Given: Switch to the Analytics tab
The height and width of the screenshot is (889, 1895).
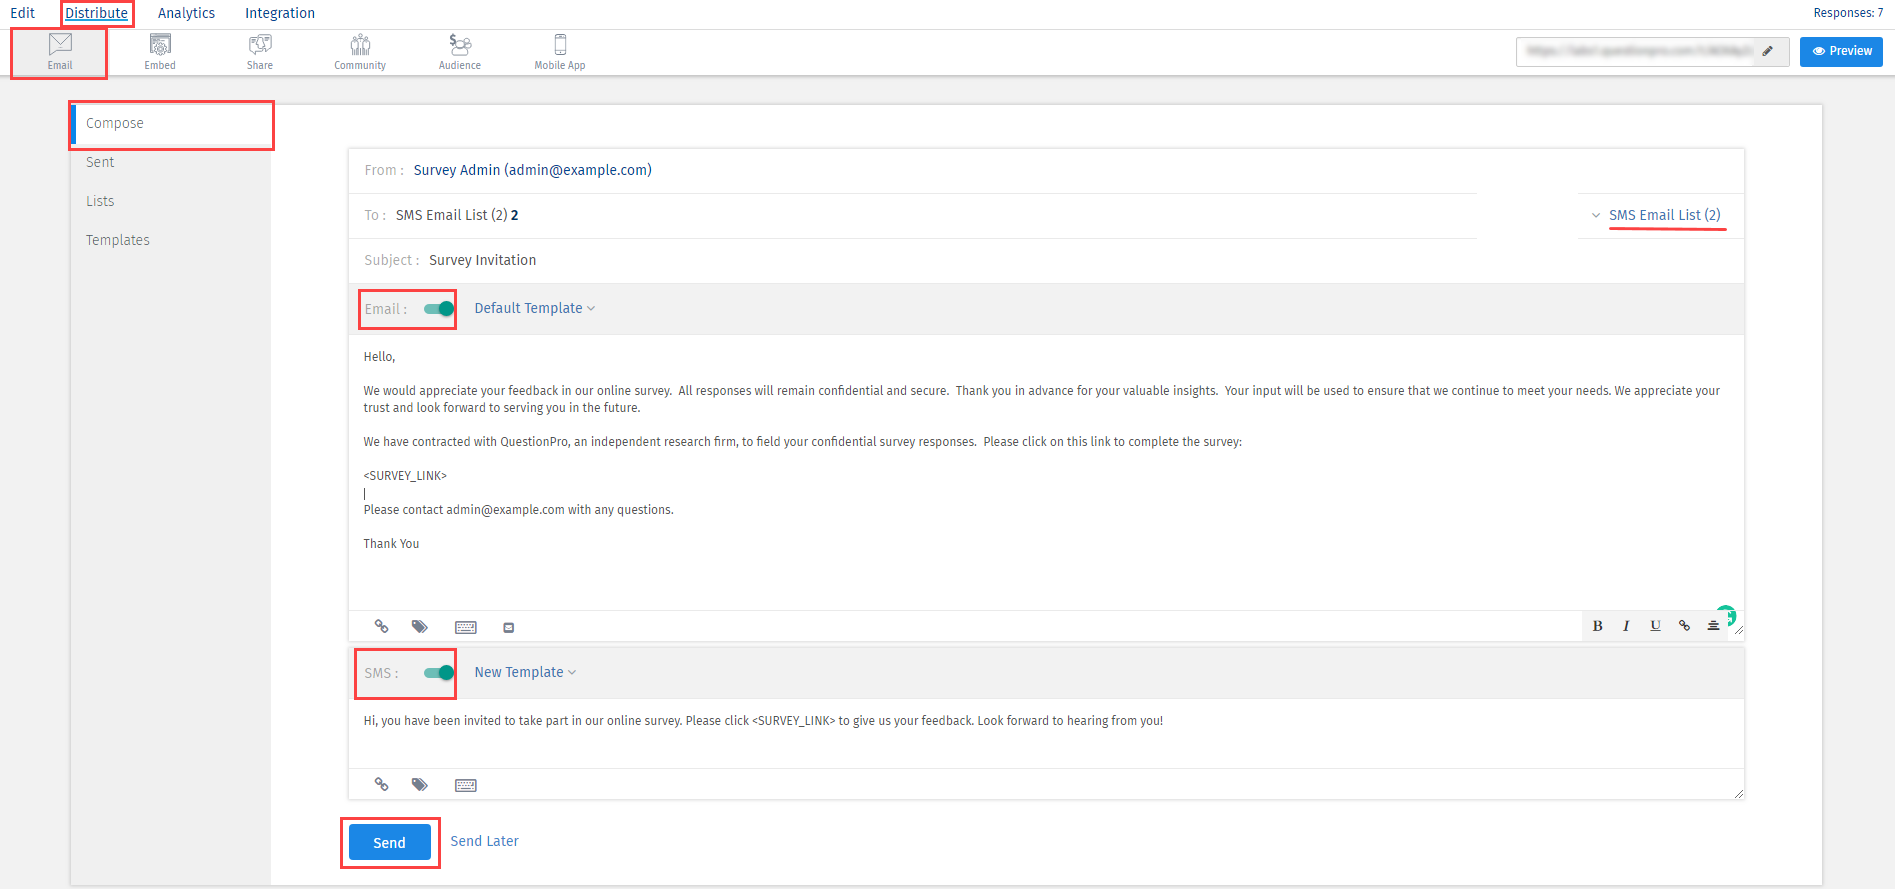Looking at the screenshot, I should pos(186,13).
